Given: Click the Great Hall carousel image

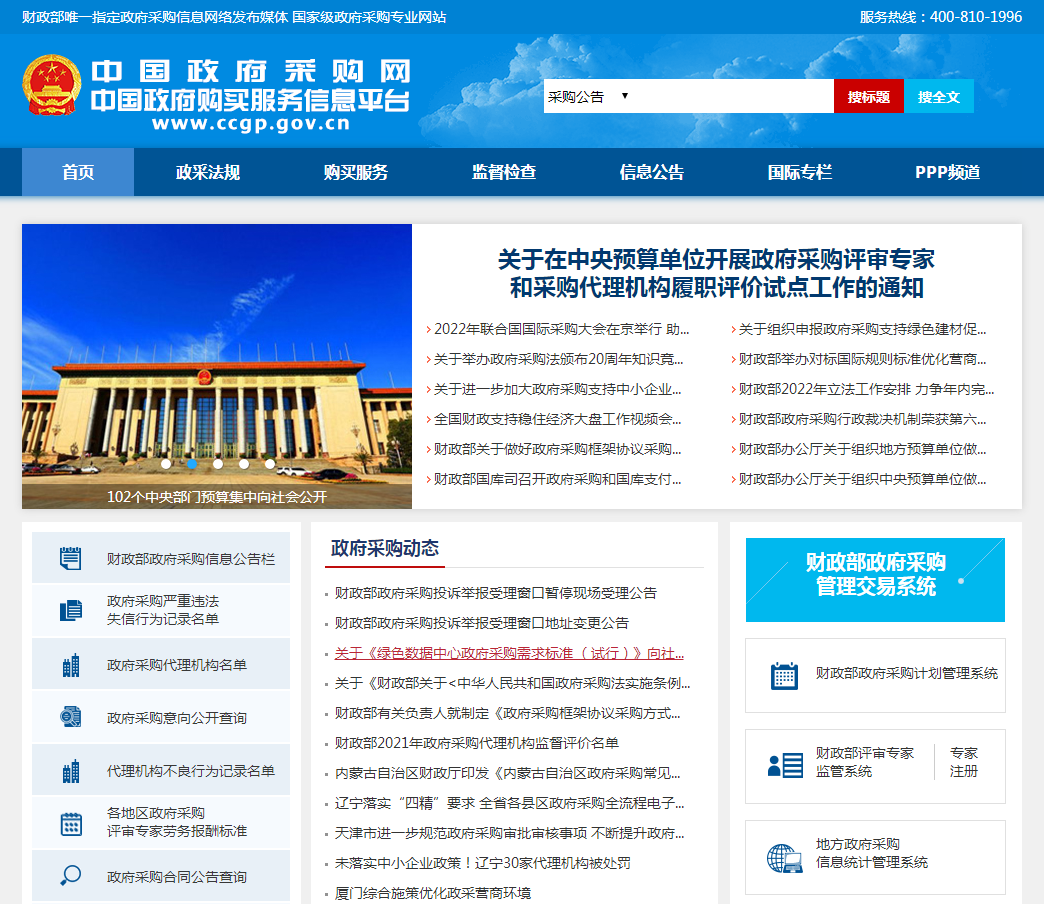Looking at the screenshot, I should 217,366.
